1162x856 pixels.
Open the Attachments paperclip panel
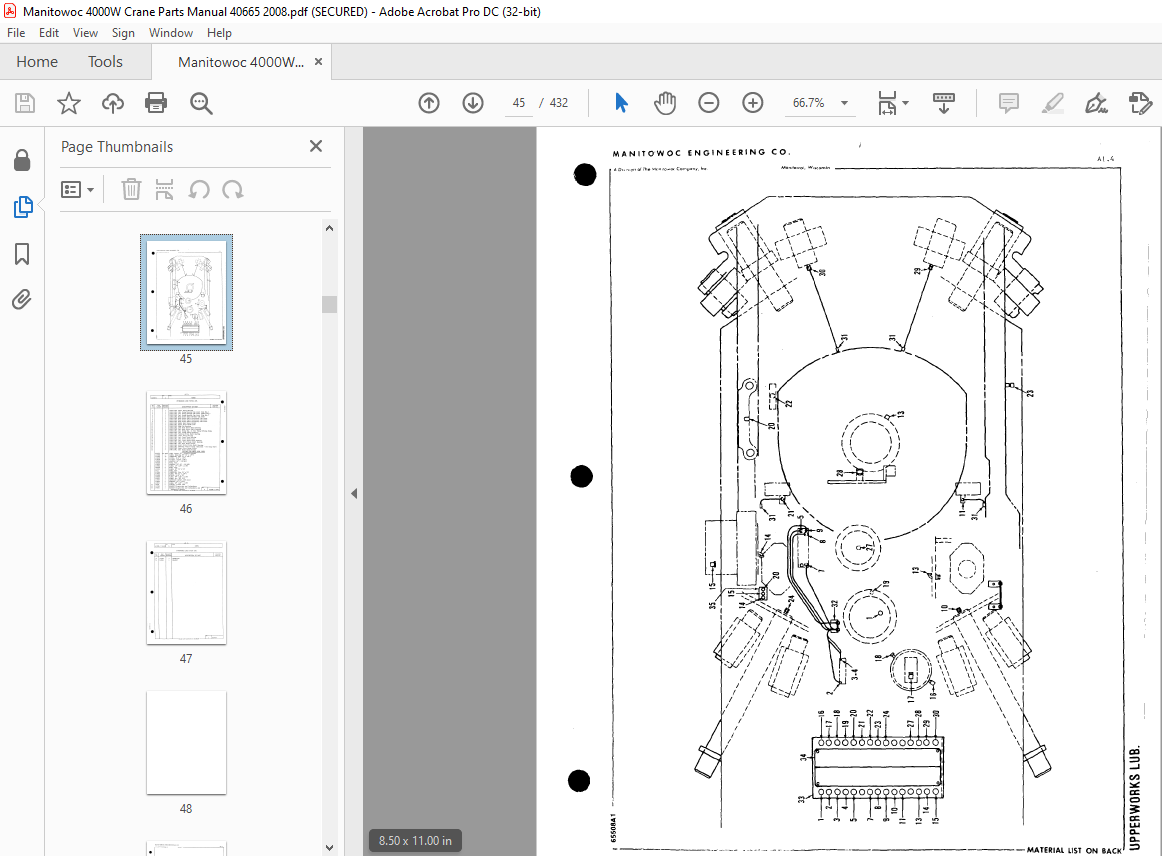click(22, 300)
